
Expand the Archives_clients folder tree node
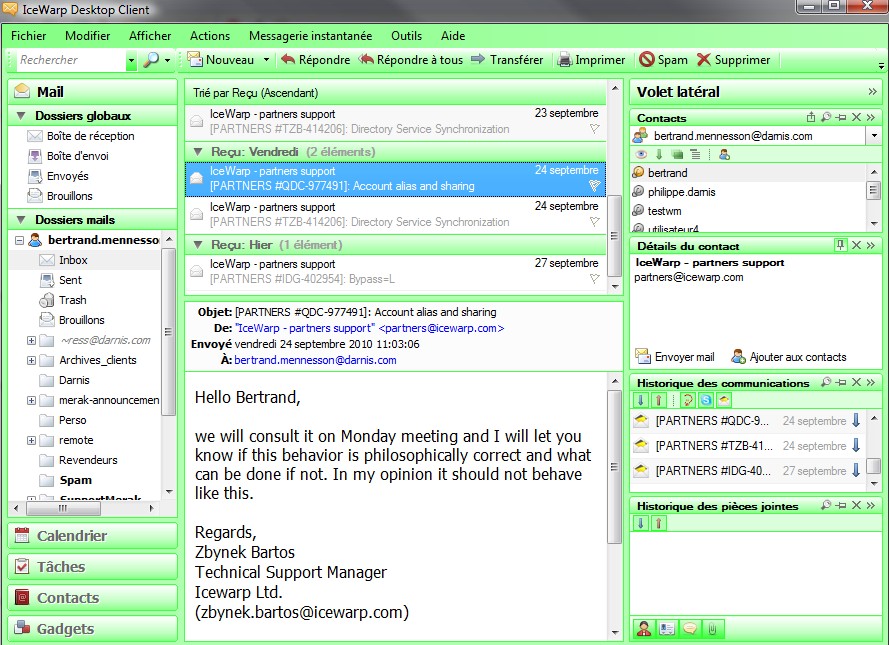pos(31,360)
